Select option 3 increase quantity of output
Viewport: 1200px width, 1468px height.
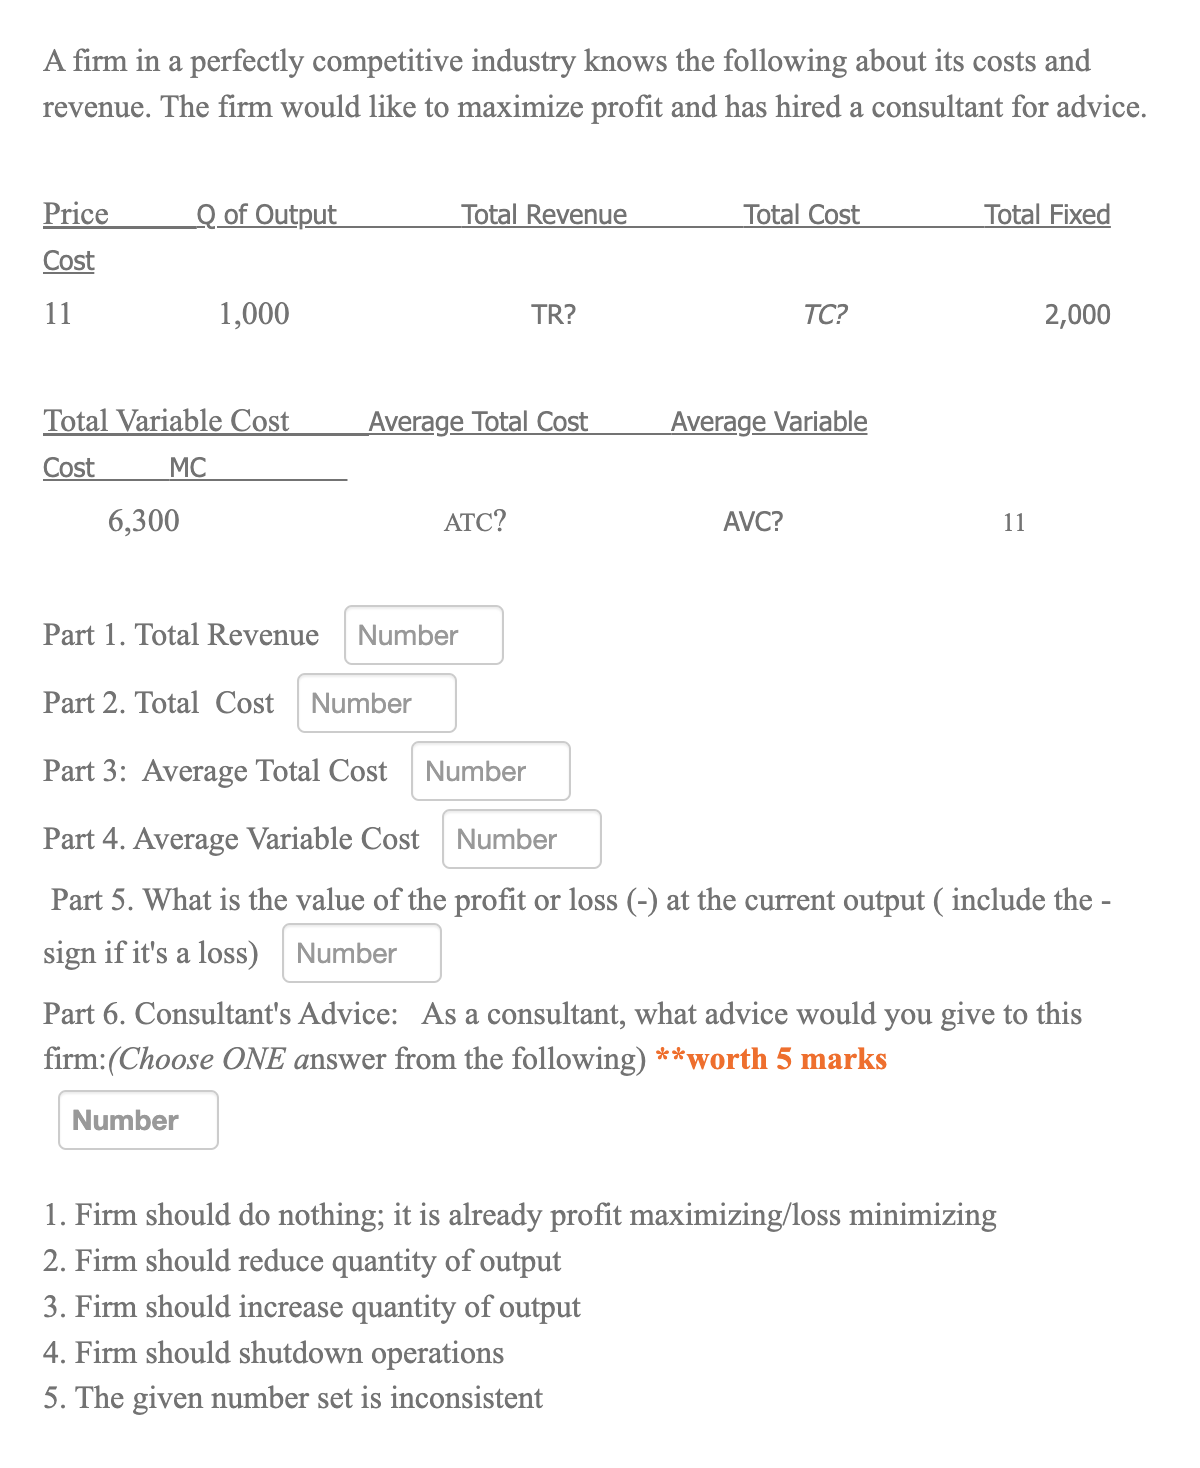311,1307
